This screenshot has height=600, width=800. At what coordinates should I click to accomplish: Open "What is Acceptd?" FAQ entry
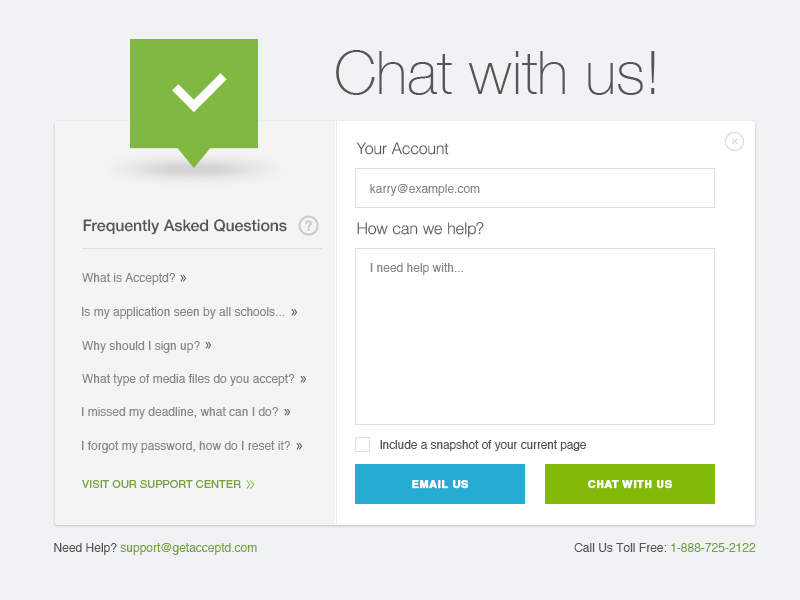tap(129, 278)
